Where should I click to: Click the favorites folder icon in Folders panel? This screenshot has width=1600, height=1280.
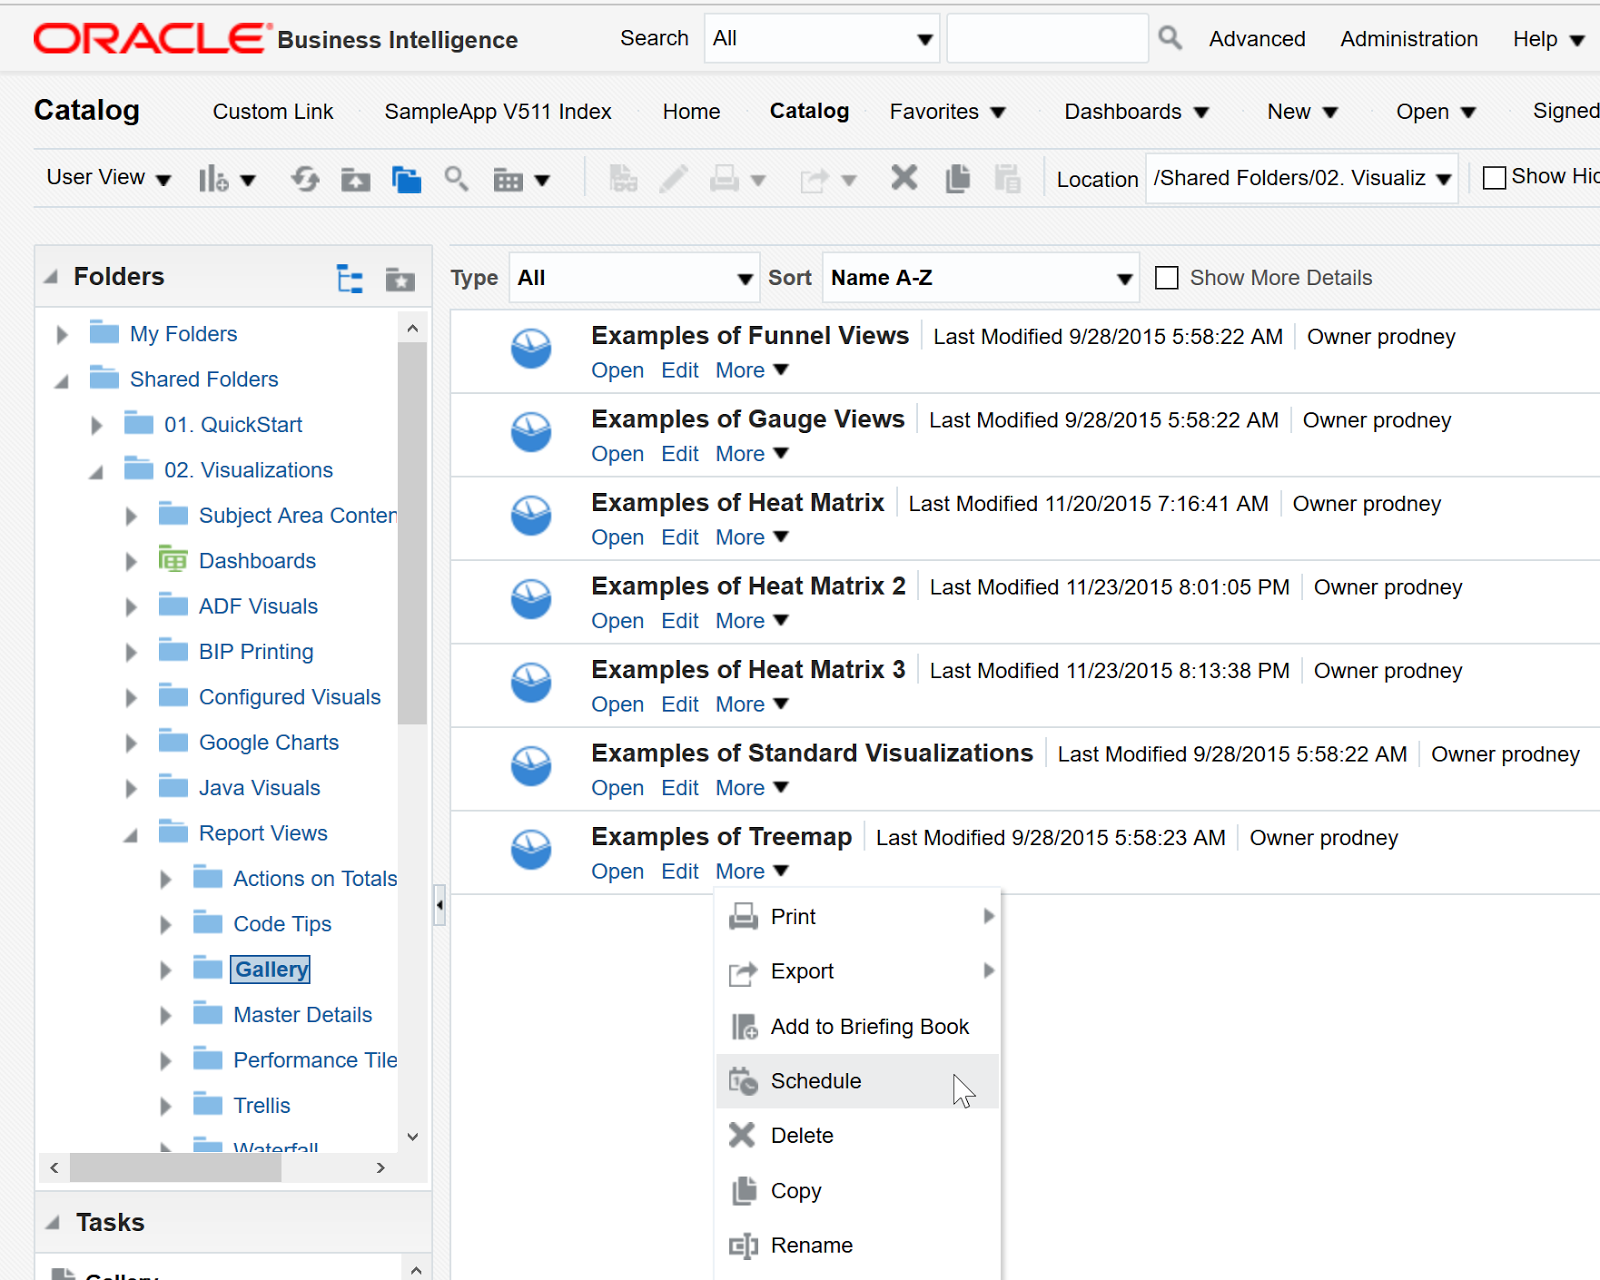pyautogui.click(x=400, y=278)
